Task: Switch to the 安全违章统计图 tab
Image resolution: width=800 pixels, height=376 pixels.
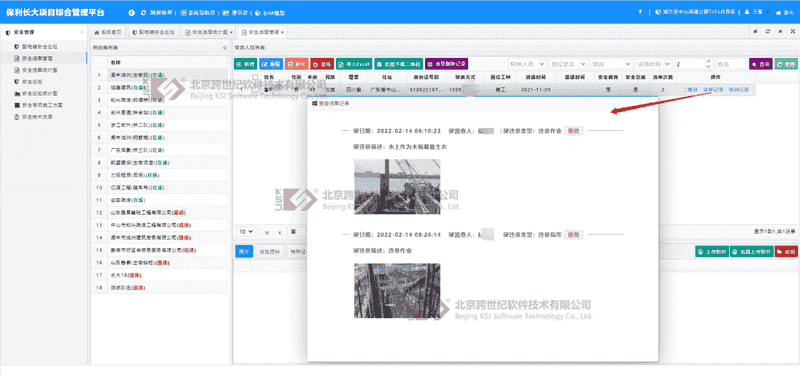Action: tap(209, 32)
